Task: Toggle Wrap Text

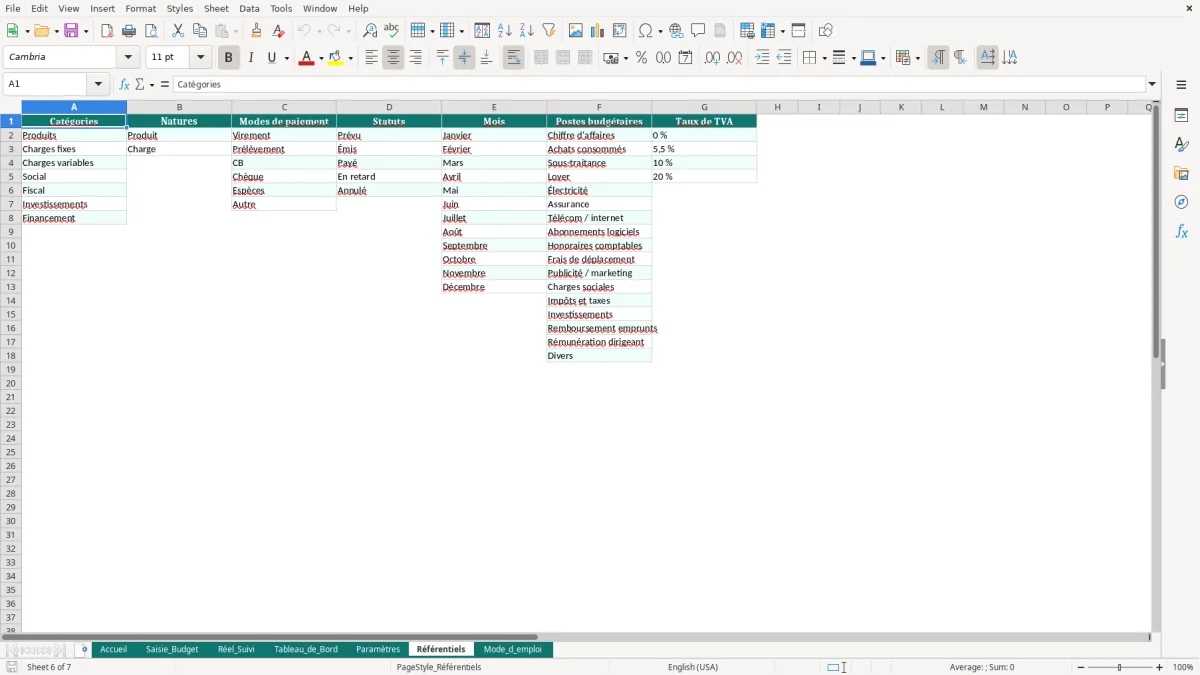Action: (513, 58)
